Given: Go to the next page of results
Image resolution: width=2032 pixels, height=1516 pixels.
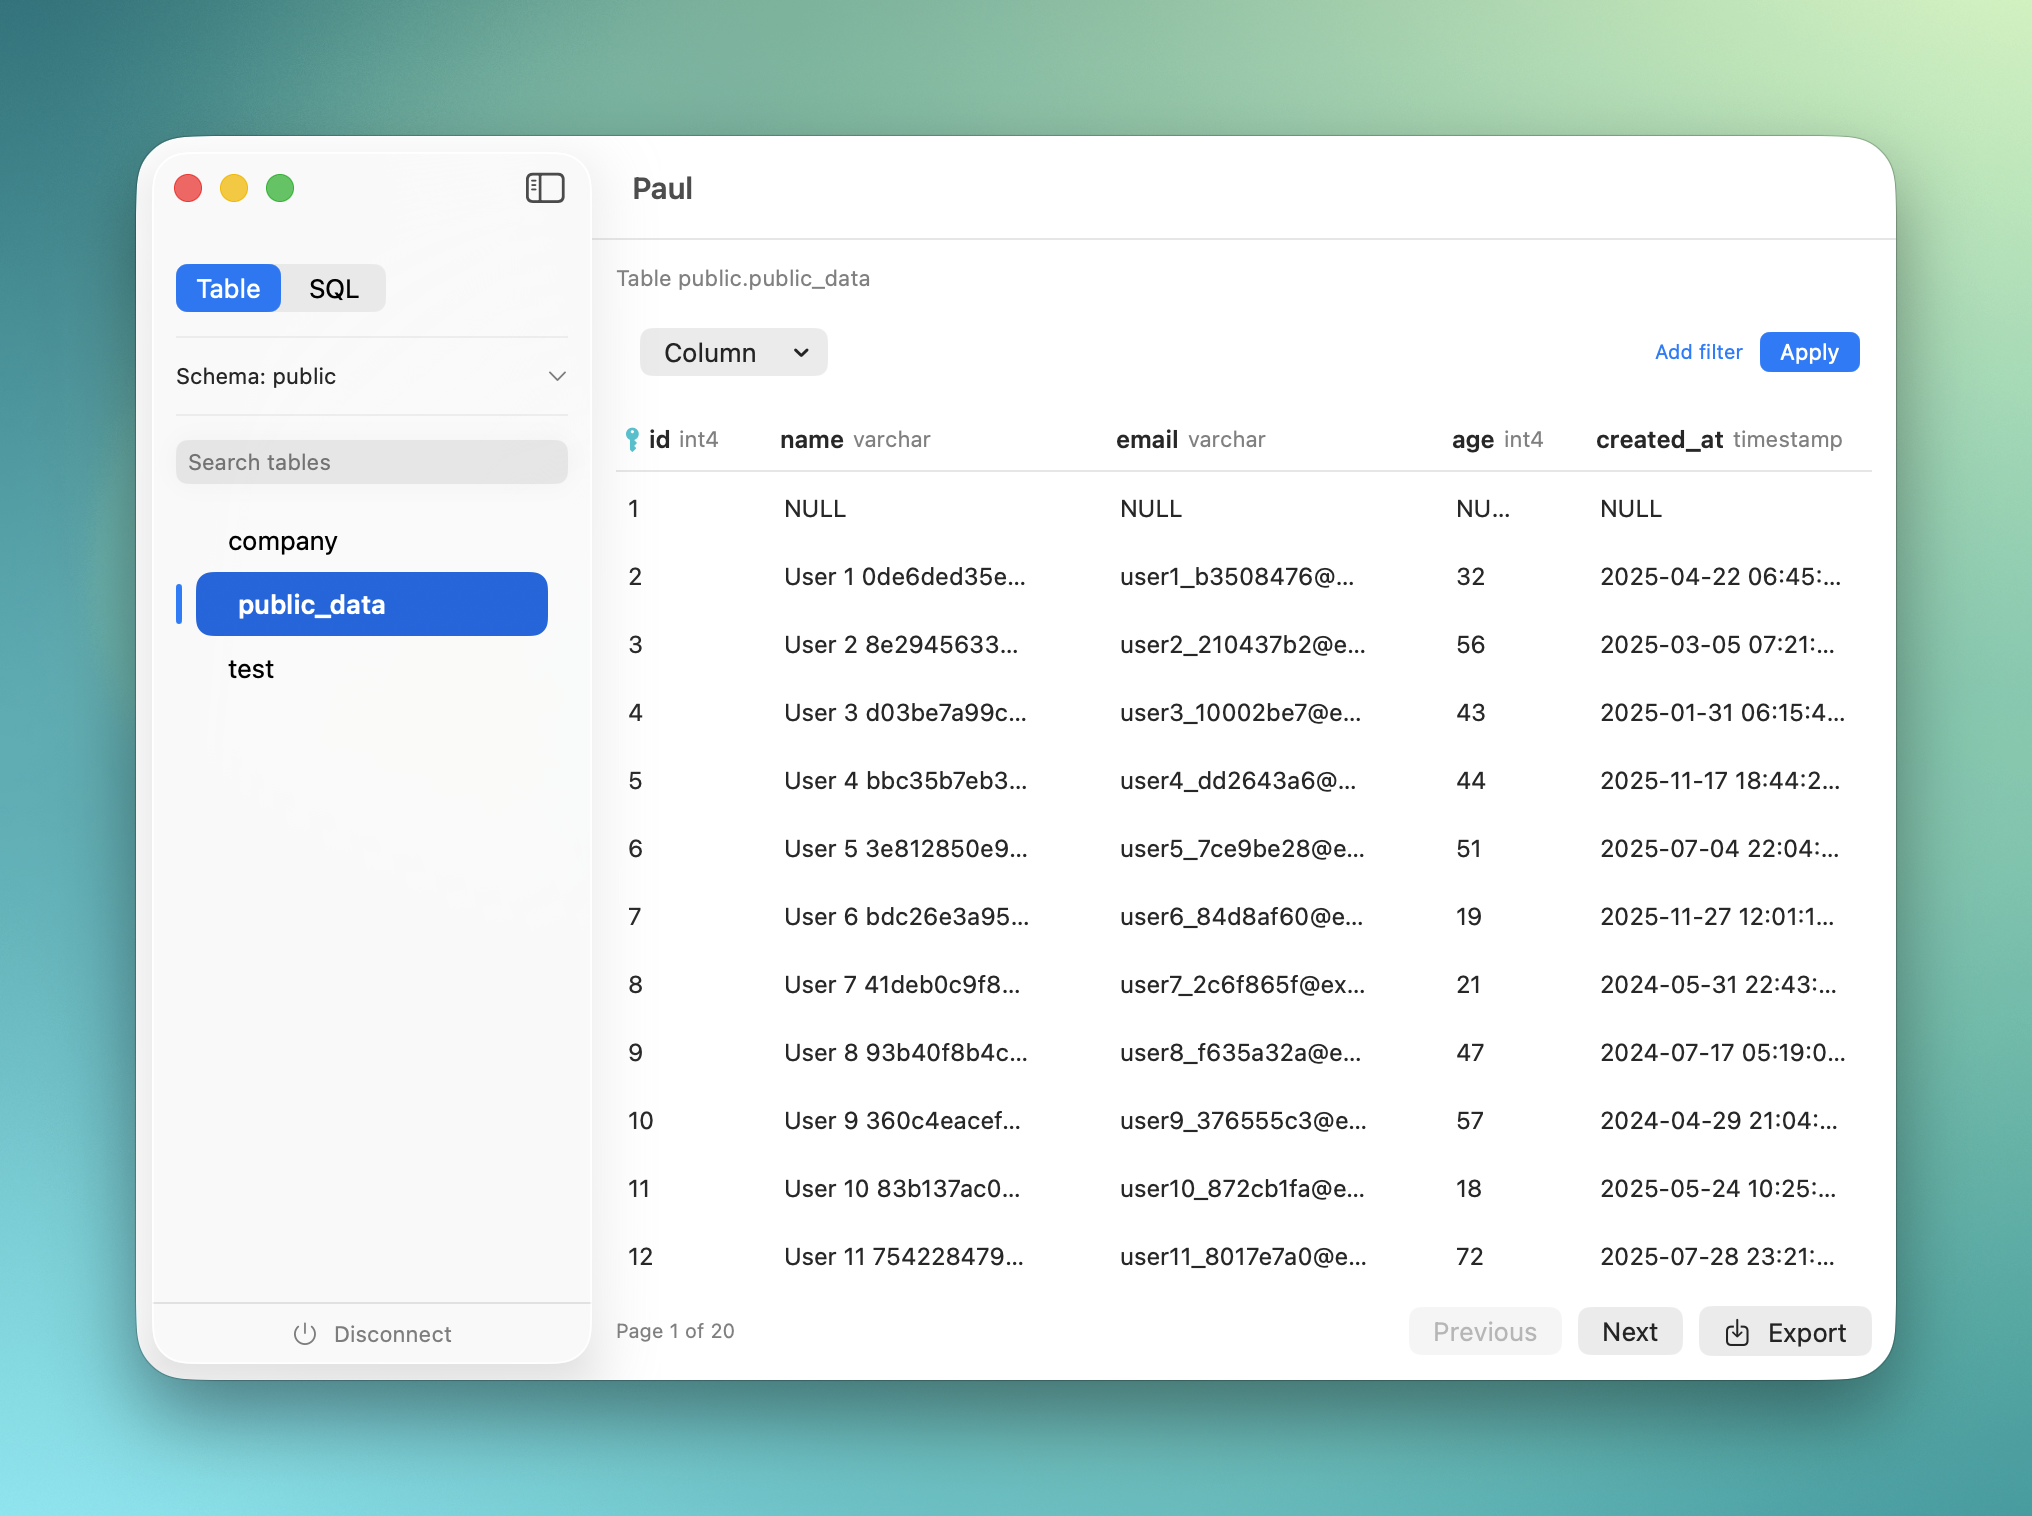Looking at the screenshot, I should (1629, 1331).
